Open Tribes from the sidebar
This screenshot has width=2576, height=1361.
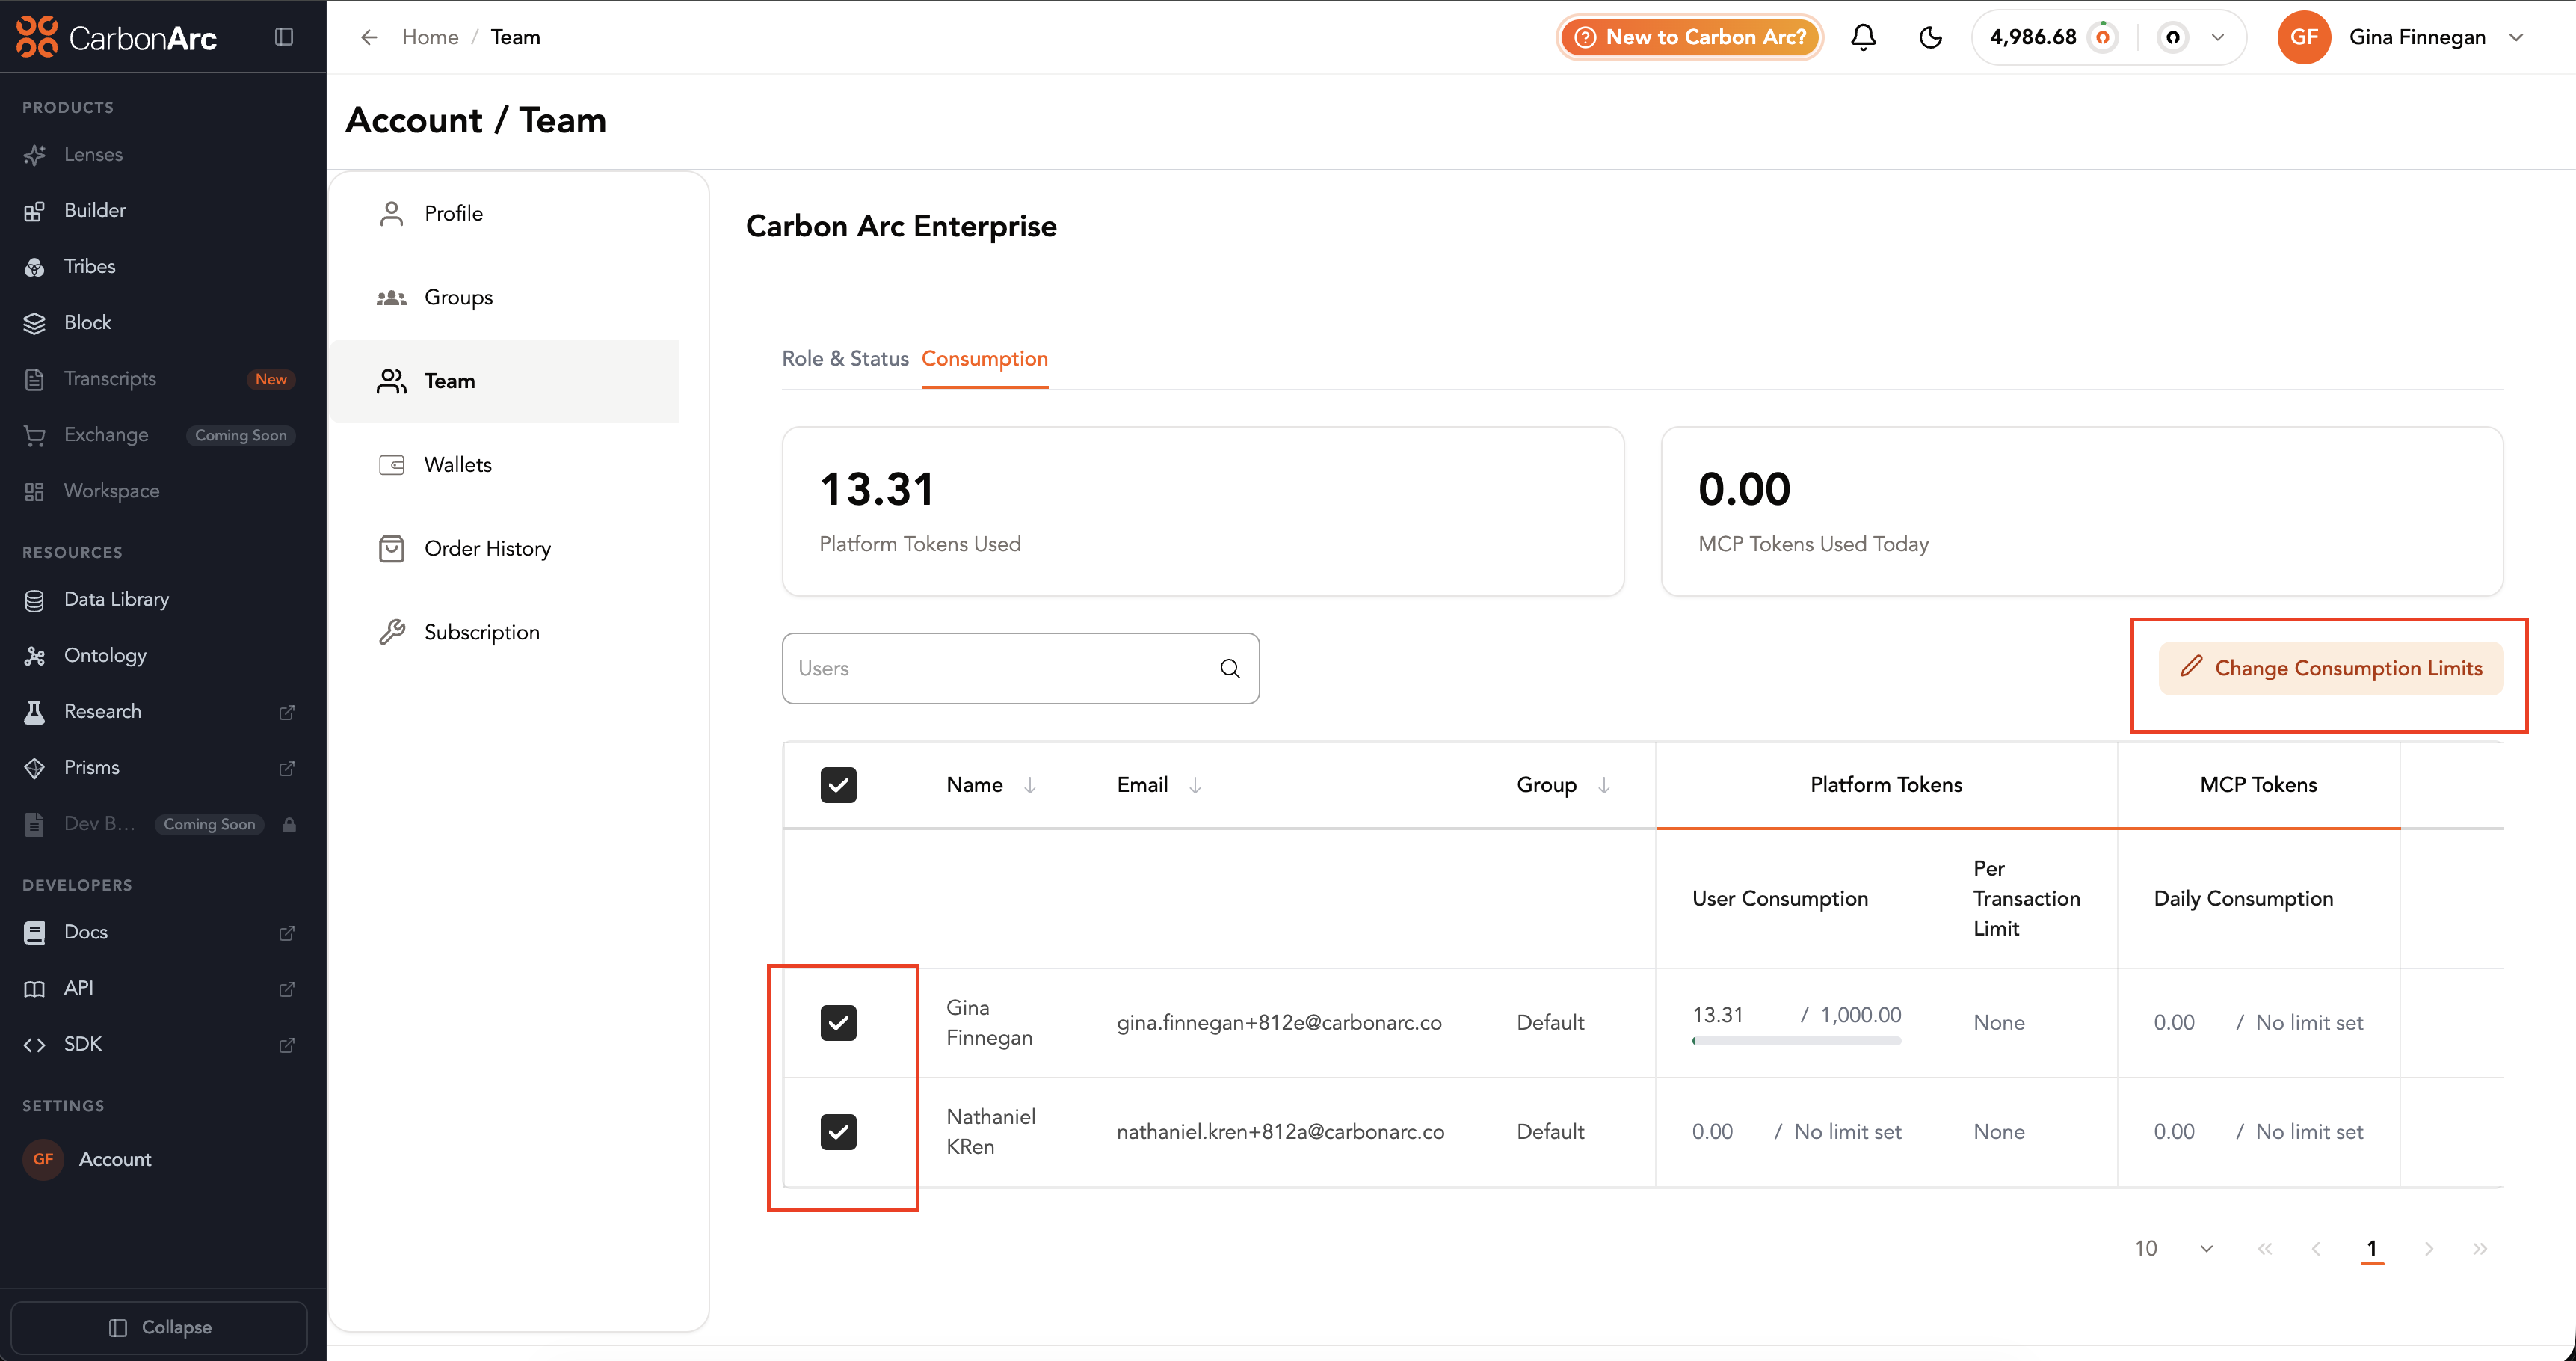tap(90, 266)
